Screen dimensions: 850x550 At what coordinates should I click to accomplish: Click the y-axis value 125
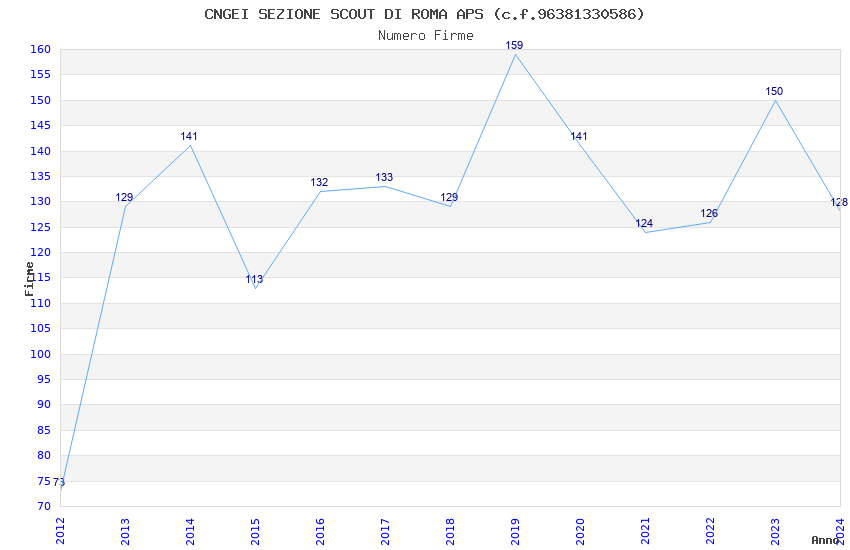click(41, 227)
